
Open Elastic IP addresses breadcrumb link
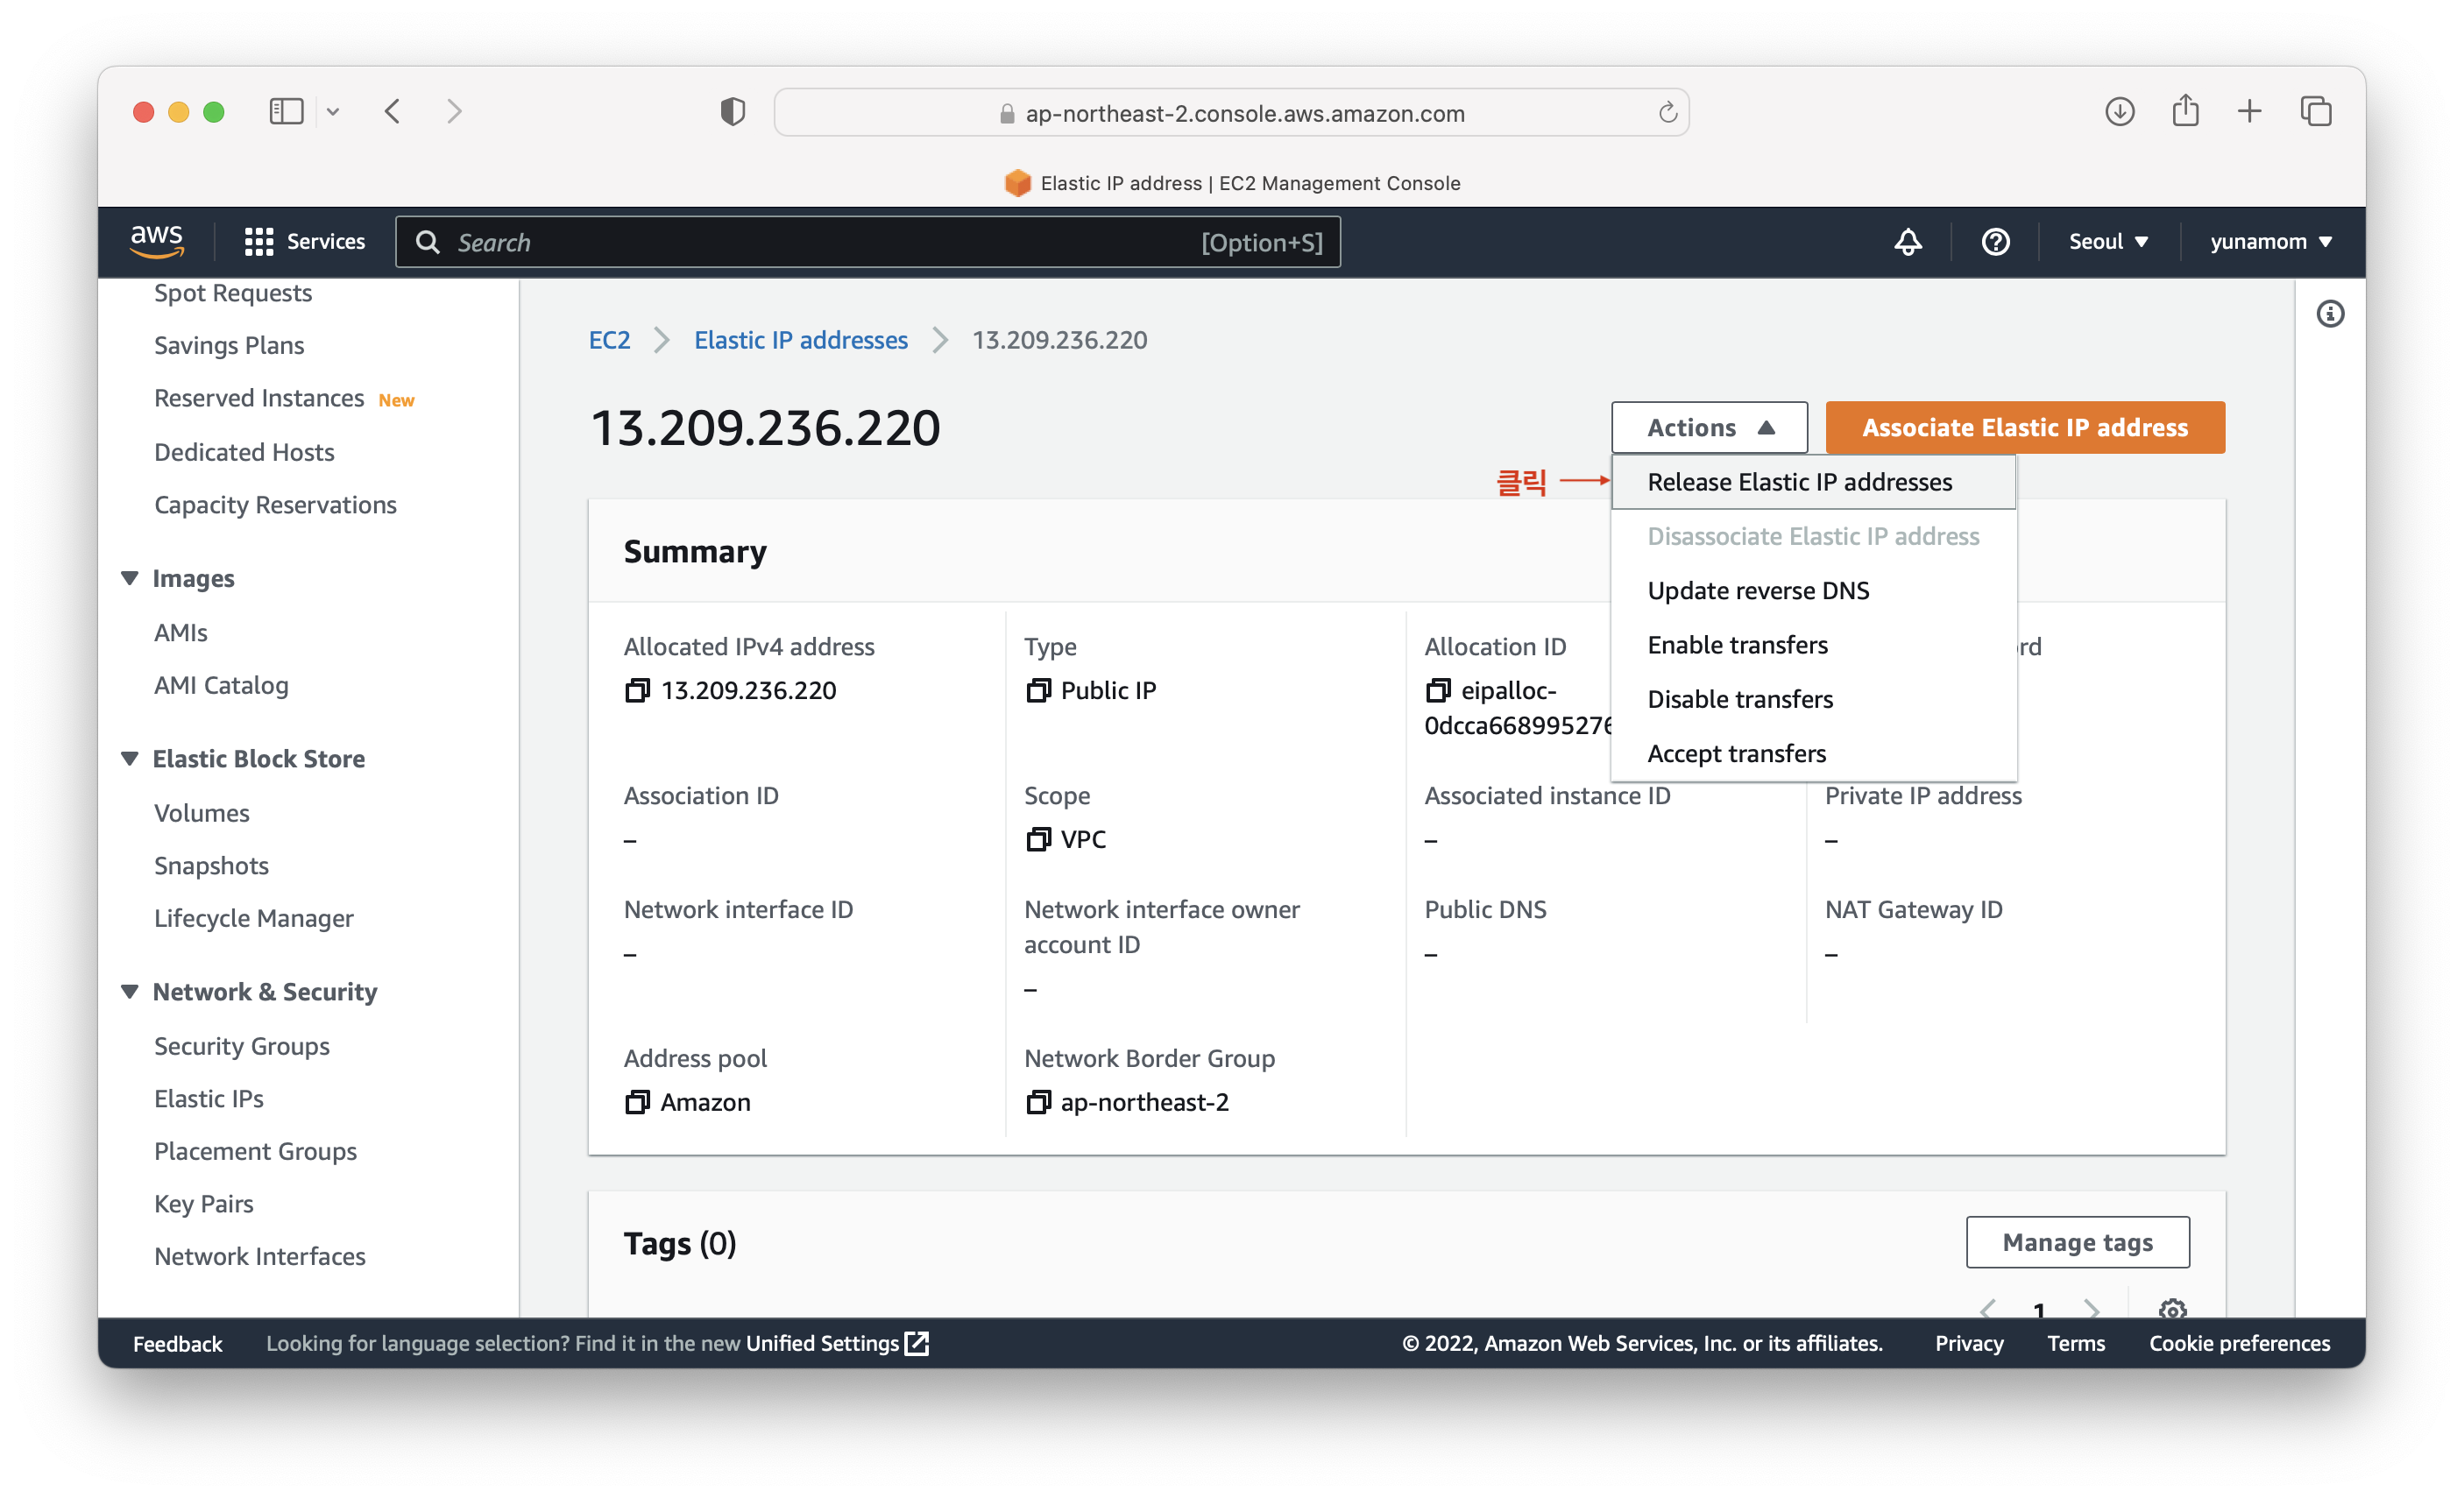tap(801, 340)
